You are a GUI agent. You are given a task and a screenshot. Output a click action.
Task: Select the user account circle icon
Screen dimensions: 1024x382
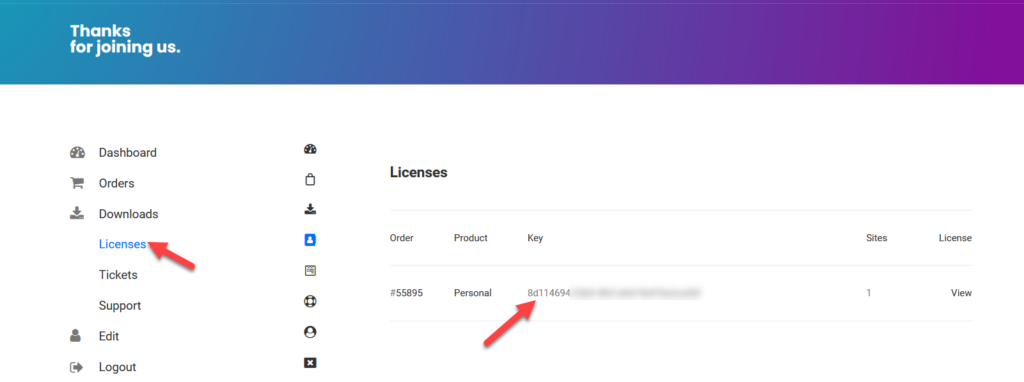pyautogui.click(x=310, y=332)
